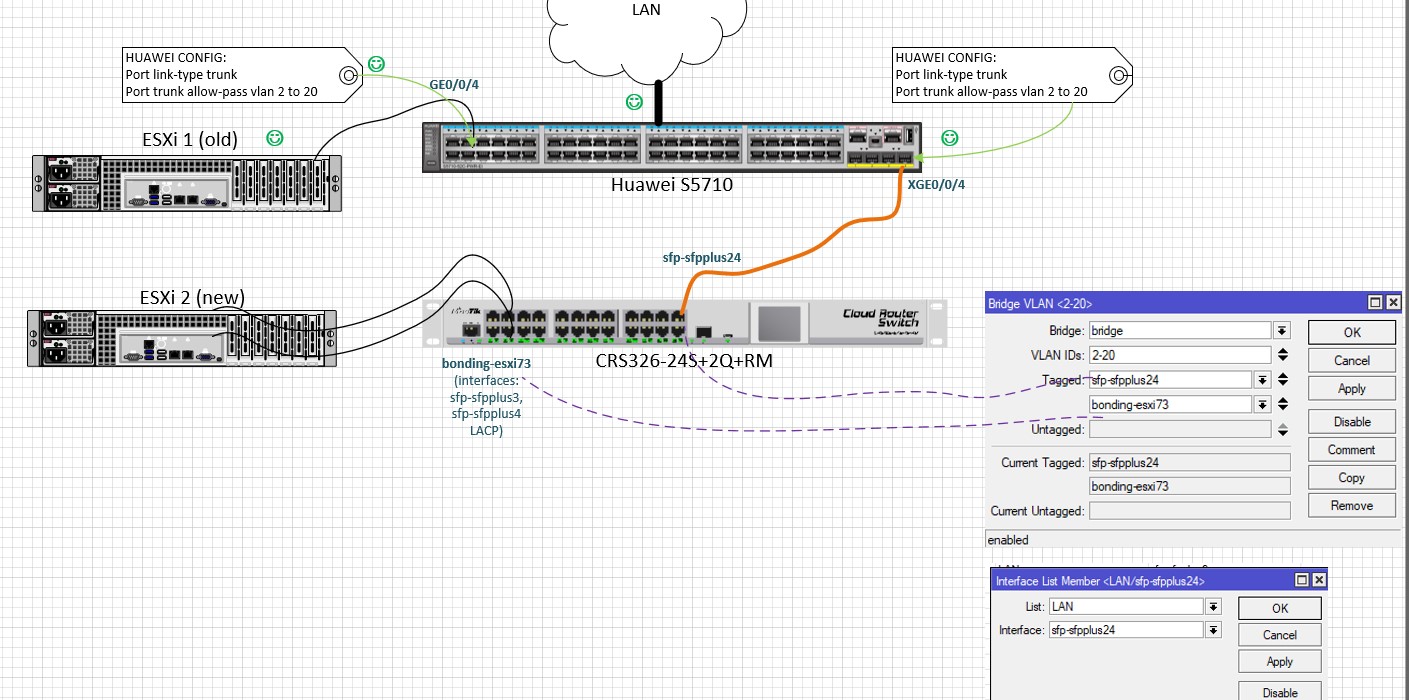Disable the Interface List Member entry
This screenshot has width=1409, height=700.
(x=1279, y=692)
